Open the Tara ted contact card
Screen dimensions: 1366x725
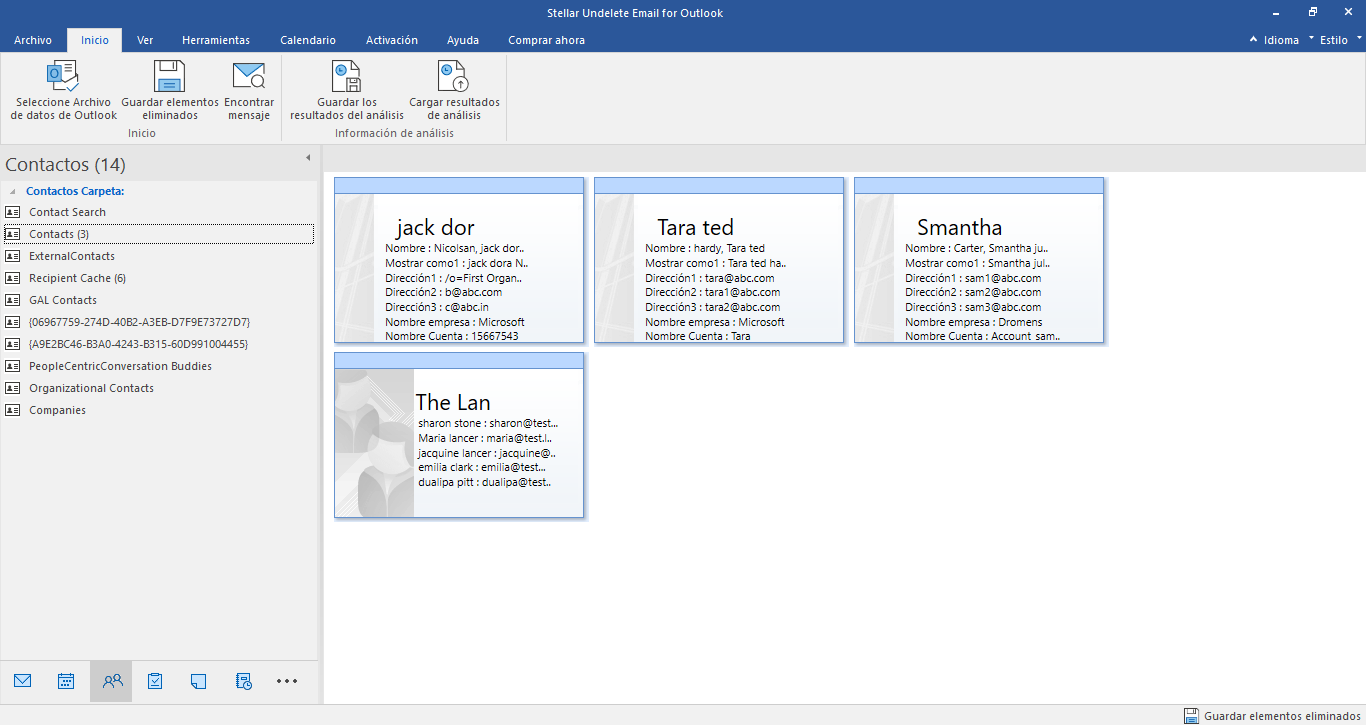point(719,260)
